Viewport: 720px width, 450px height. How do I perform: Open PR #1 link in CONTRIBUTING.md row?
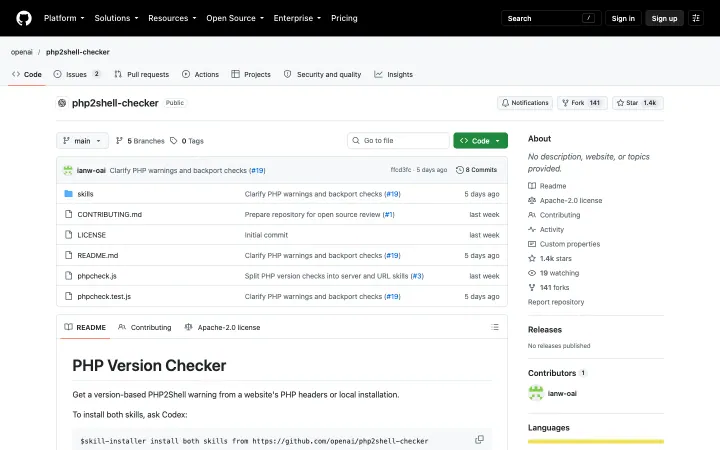point(388,214)
